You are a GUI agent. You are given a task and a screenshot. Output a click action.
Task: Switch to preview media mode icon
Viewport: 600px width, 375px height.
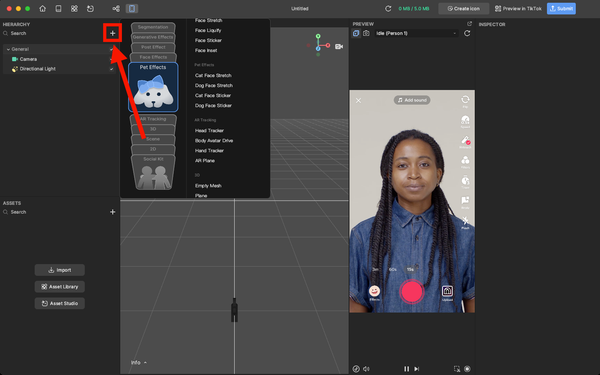(x=356, y=33)
